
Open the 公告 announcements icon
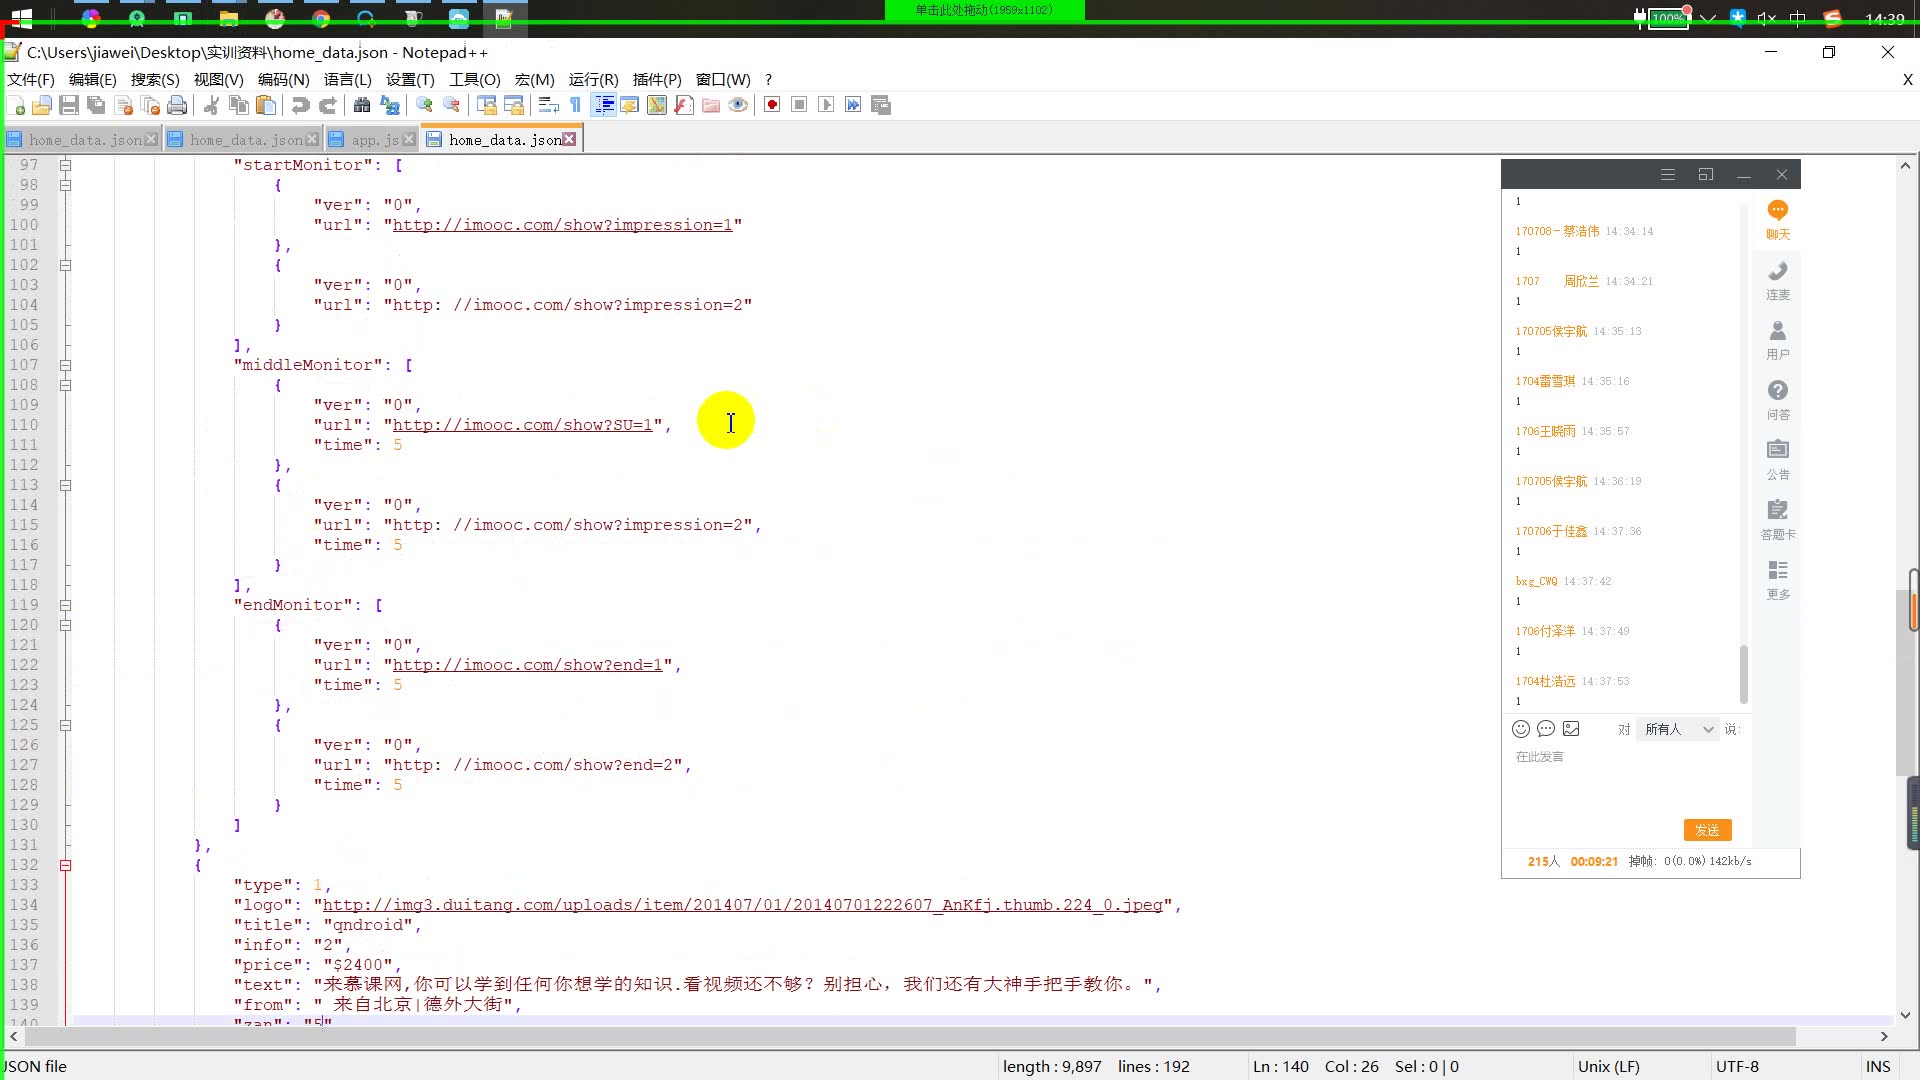pyautogui.click(x=1777, y=460)
